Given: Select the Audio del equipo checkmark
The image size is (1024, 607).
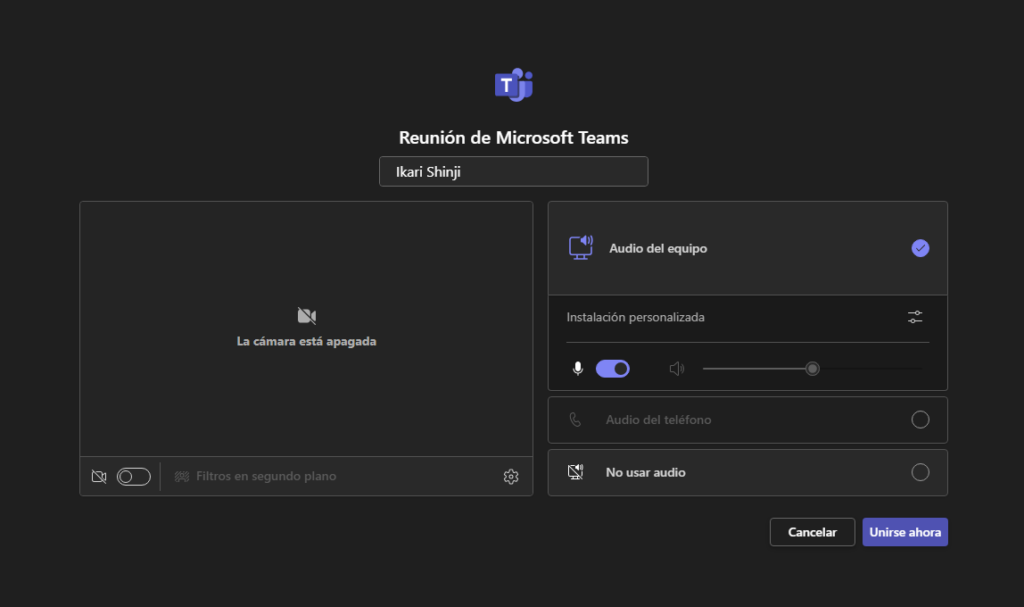Looking at the screenshot, I should (920, 248).
